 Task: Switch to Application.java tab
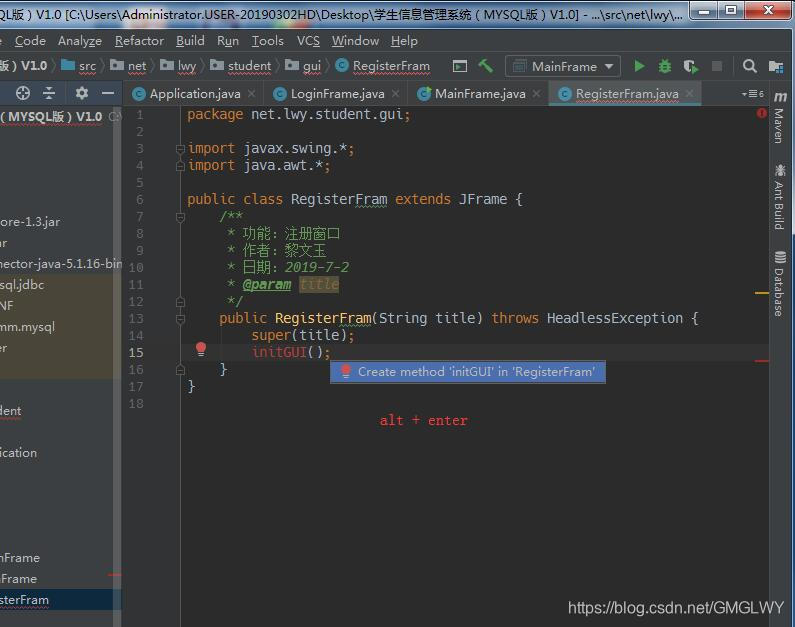click(x=195, y=94)
